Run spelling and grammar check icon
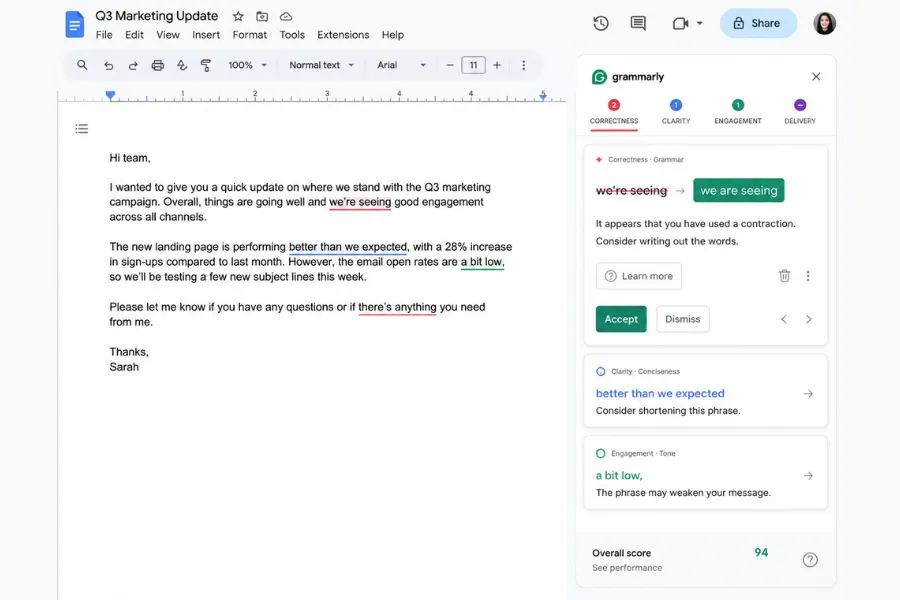The image size is (900, 600). coord(182,65)
